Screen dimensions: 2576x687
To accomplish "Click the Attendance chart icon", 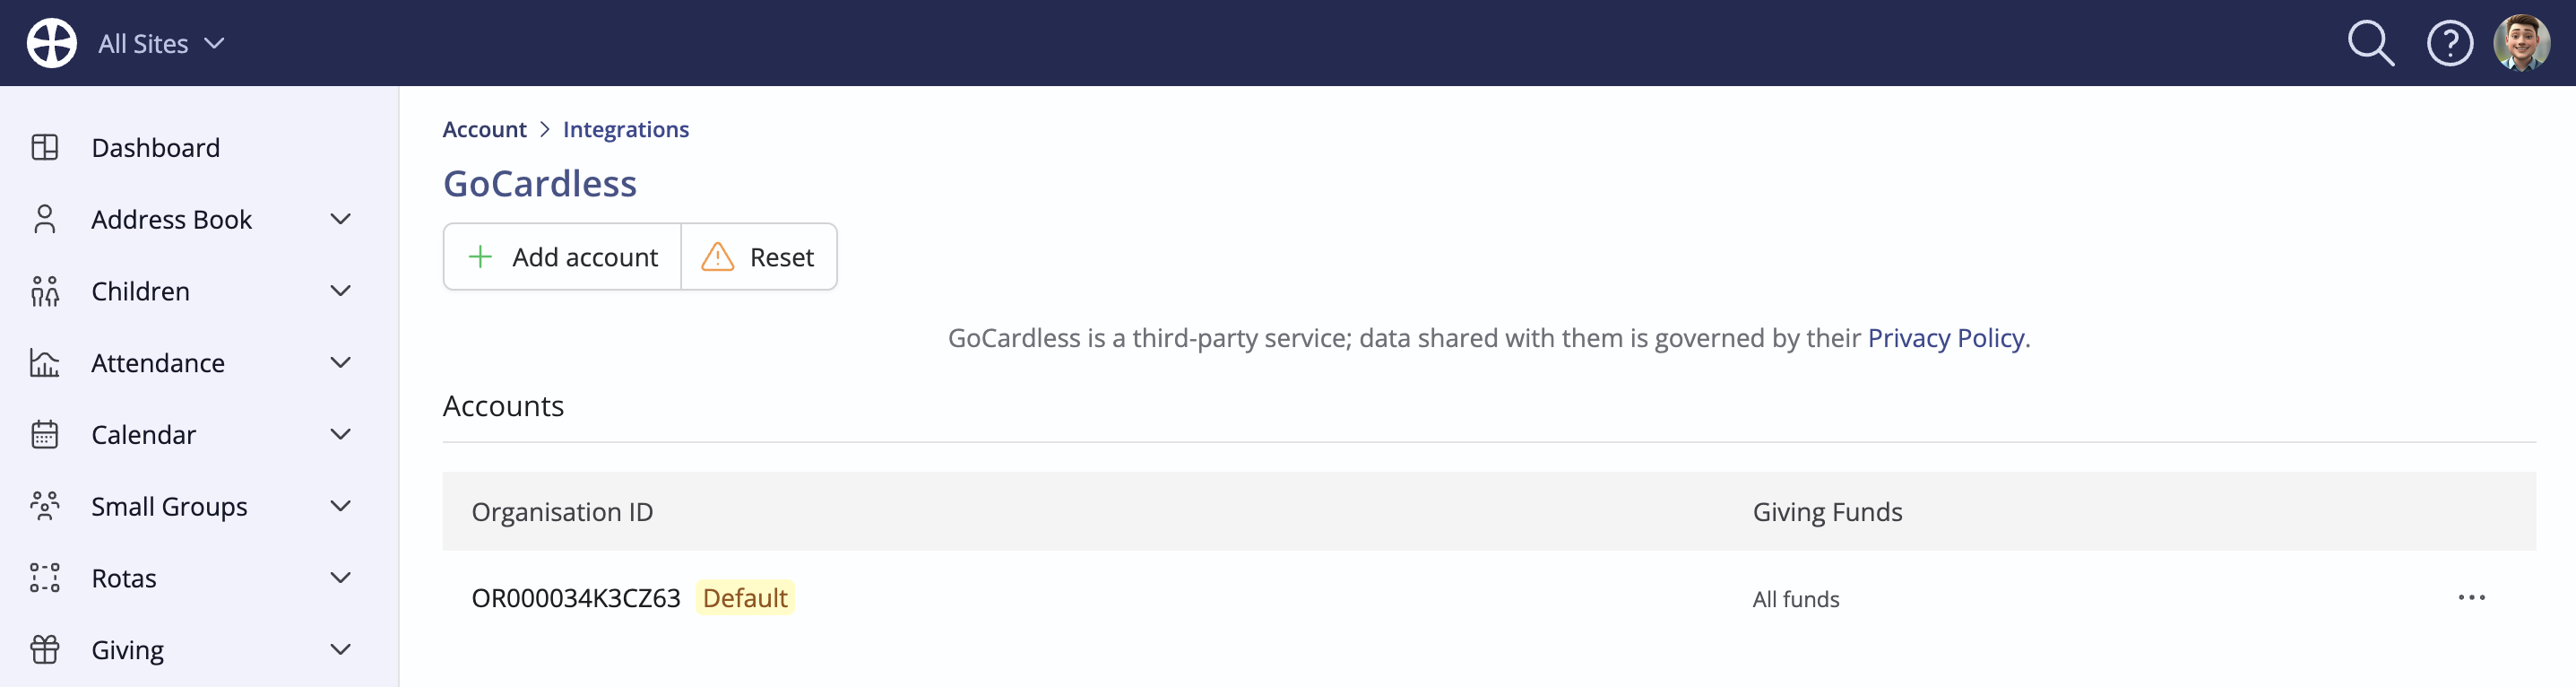I will (45, 363).
